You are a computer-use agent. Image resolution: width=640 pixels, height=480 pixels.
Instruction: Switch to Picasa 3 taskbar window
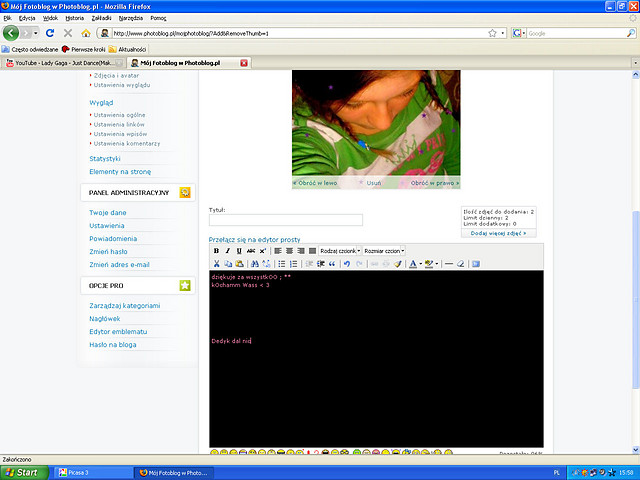(x=93, y=473)
